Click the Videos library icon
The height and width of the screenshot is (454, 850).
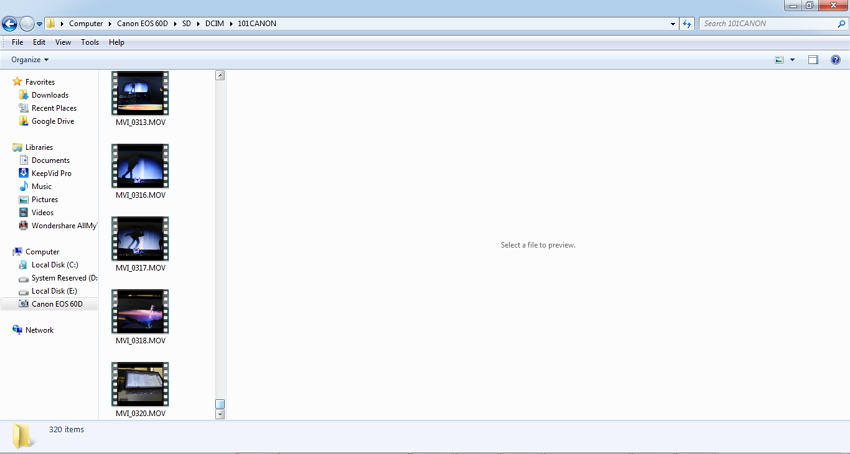[23, 212]
